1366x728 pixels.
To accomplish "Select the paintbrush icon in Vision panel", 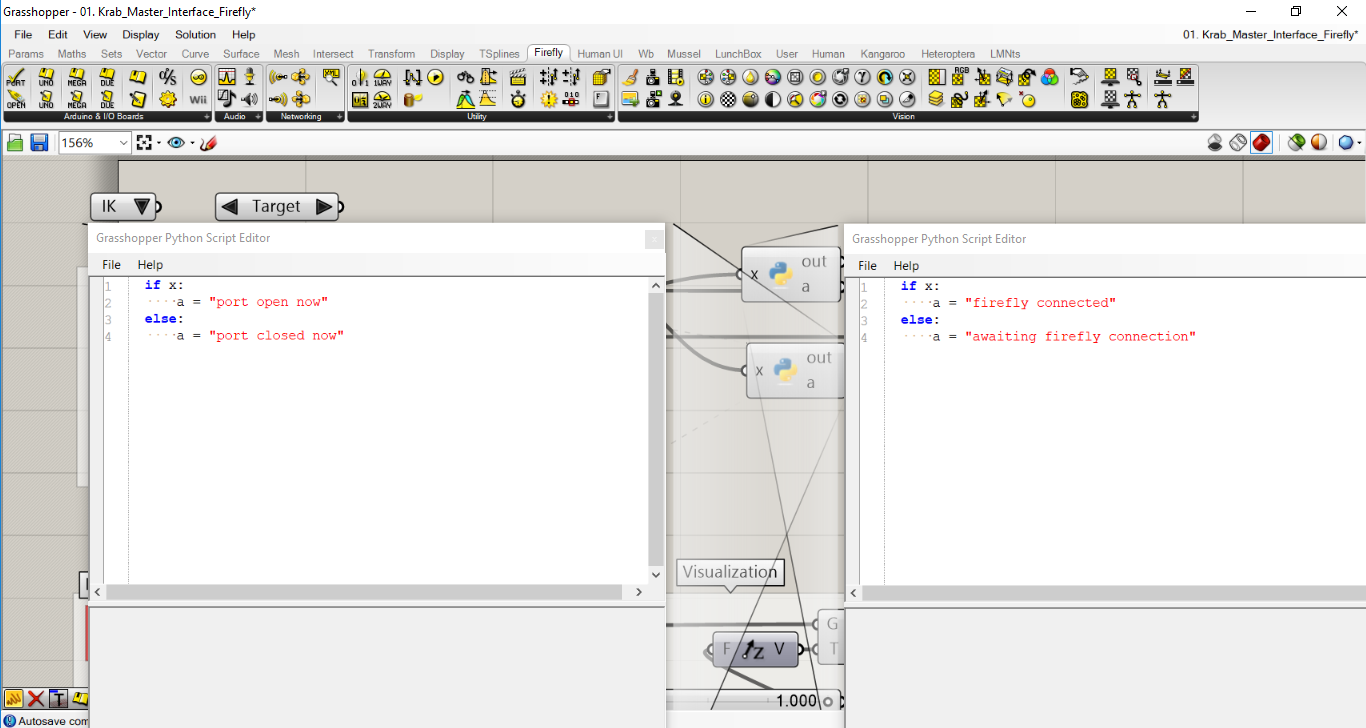I will click(630, 77).
